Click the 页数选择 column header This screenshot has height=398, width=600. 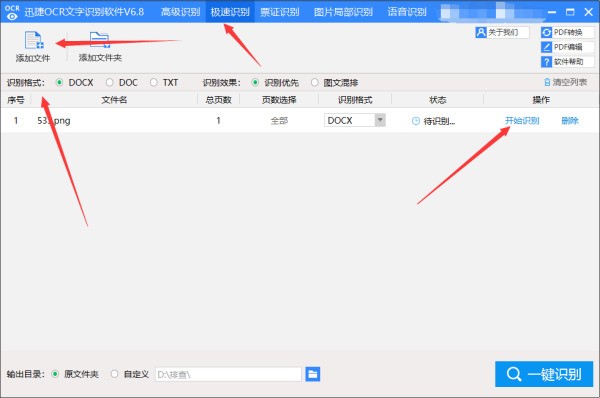(279, 100)
